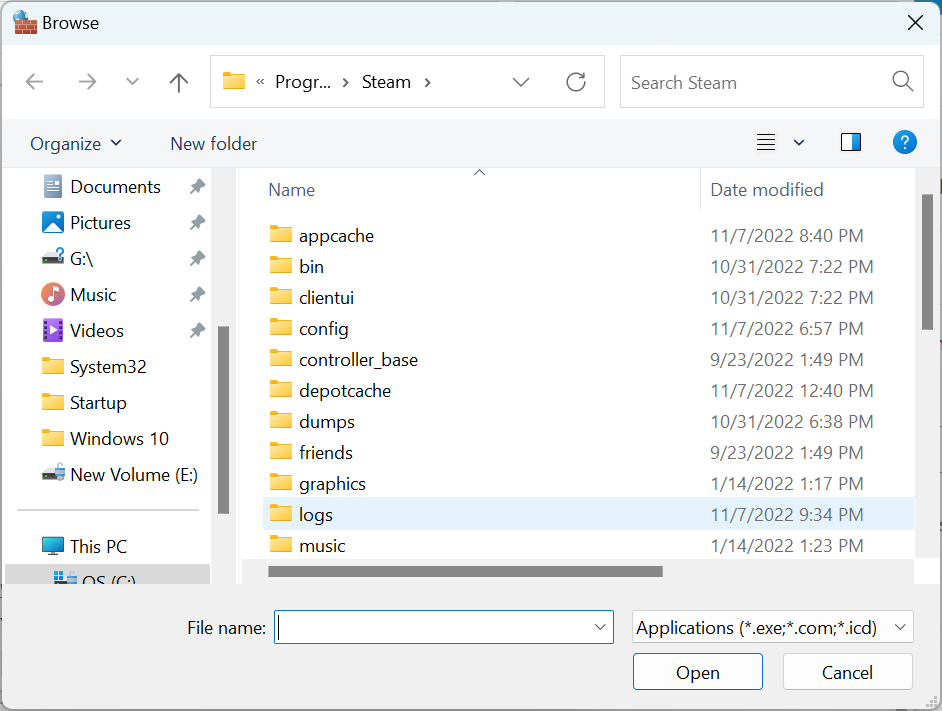Click the pin icon beside Videos
942x711 pixels.
click(x=197, y=331)
